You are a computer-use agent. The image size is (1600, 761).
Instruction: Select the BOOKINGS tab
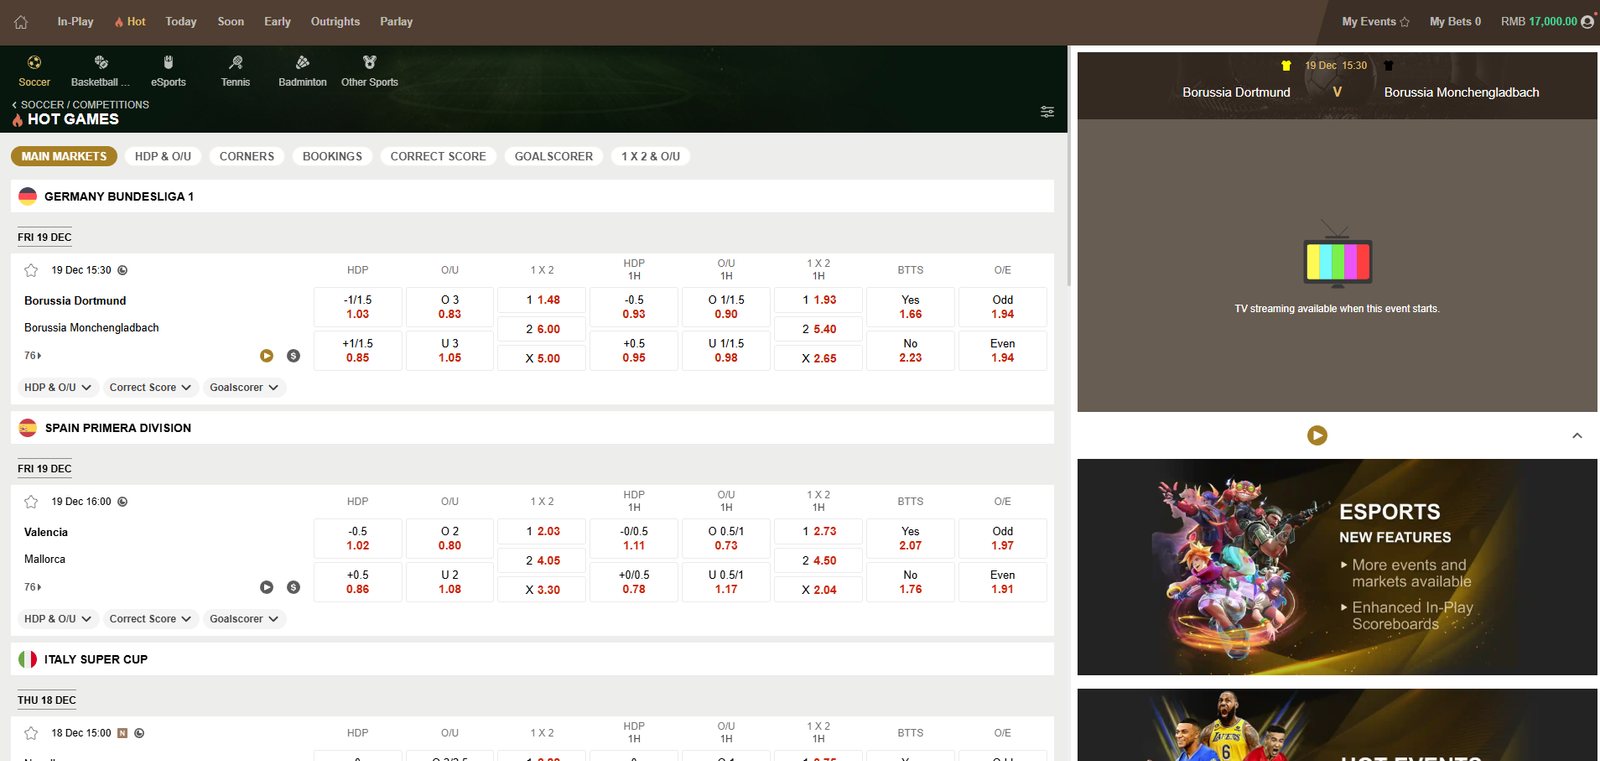333,156
